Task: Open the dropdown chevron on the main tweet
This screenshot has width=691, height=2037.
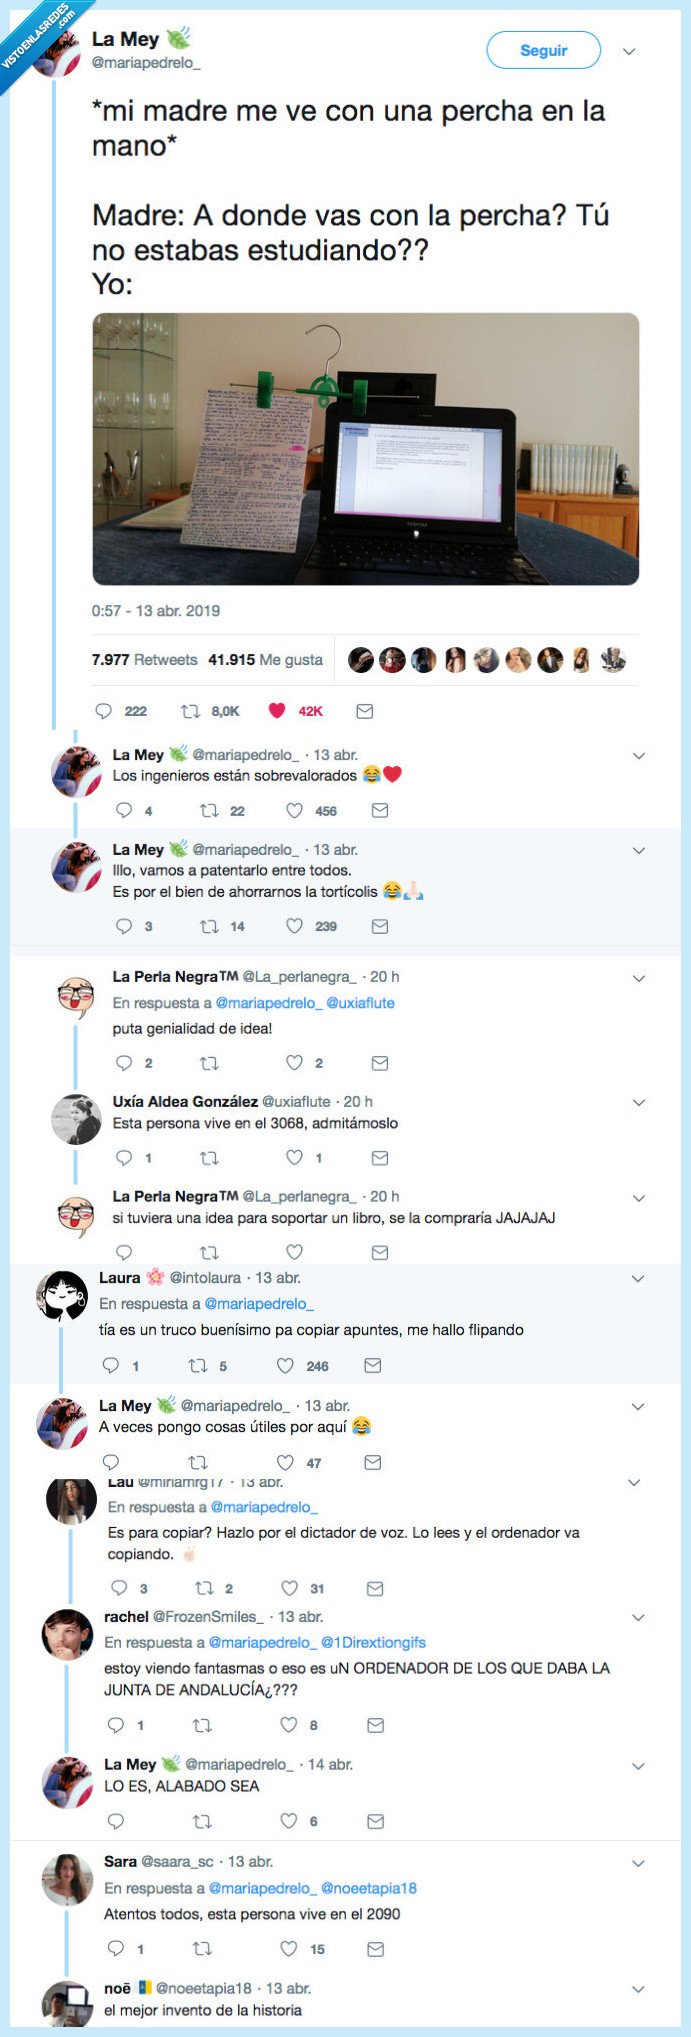Action: tap(630, 51)
